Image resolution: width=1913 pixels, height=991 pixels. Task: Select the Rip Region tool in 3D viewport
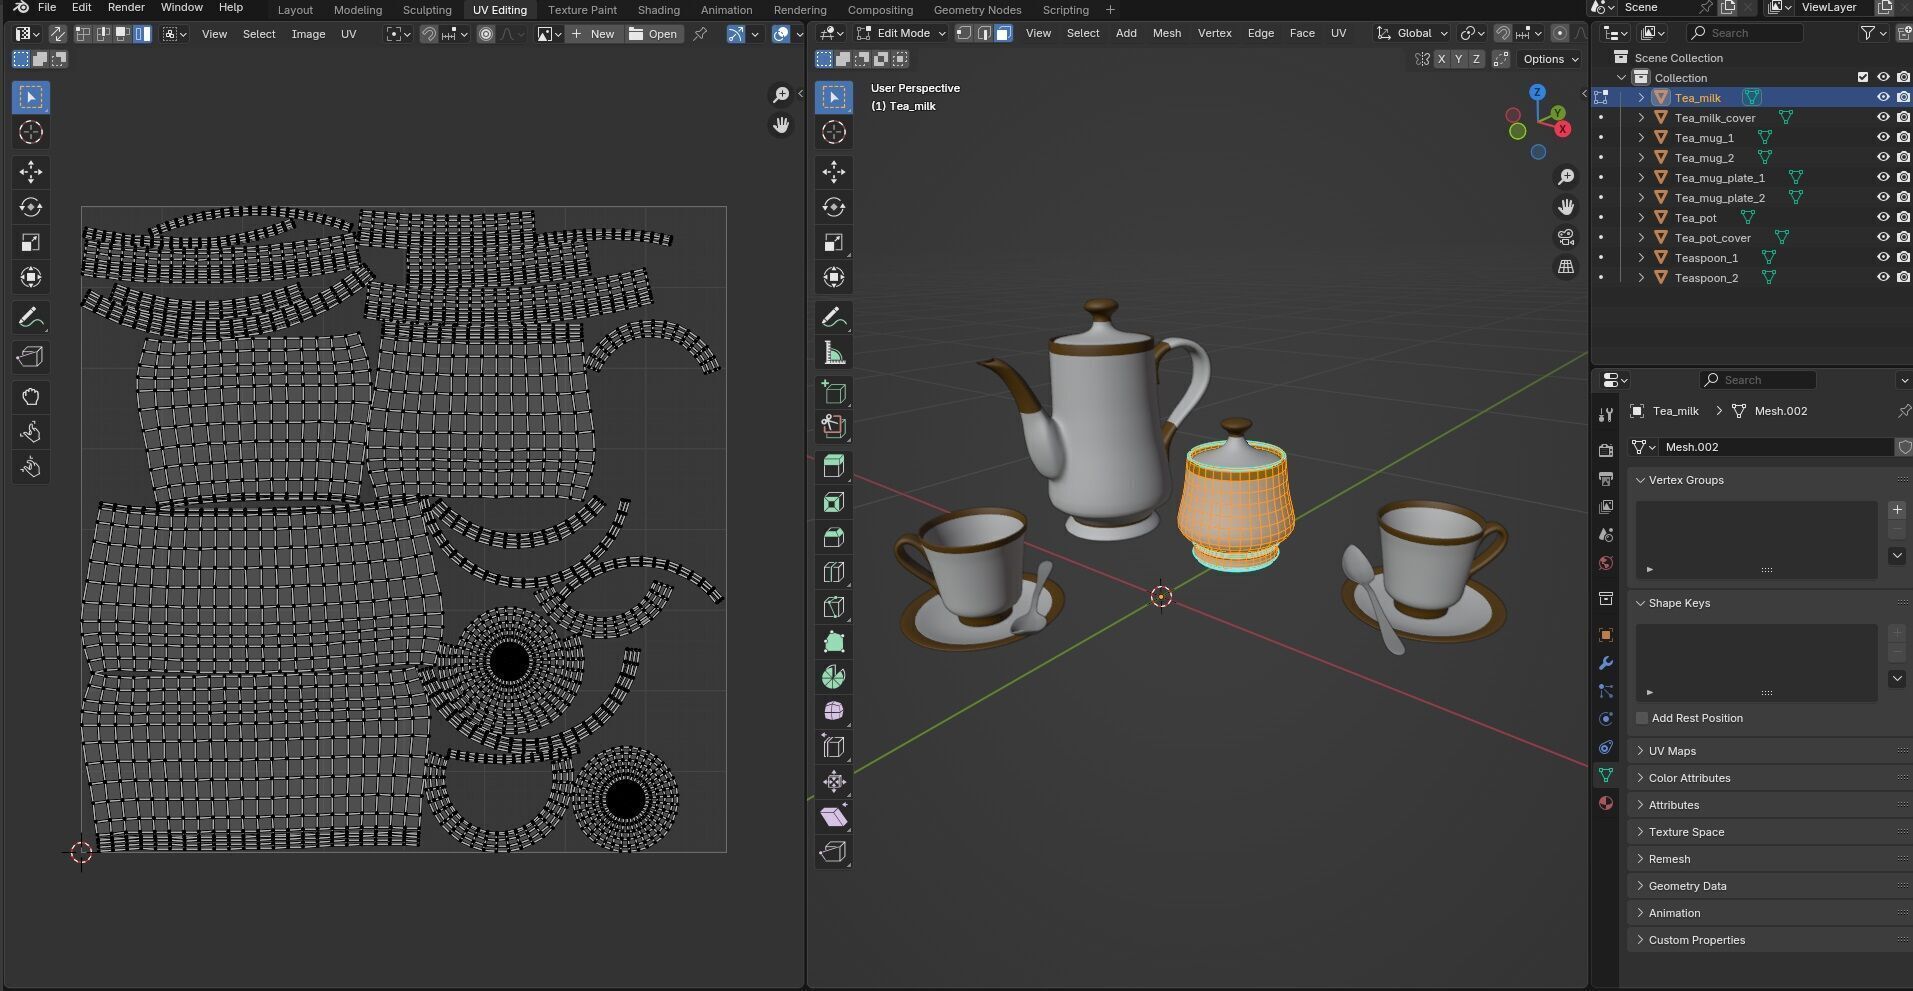(834, 852)
